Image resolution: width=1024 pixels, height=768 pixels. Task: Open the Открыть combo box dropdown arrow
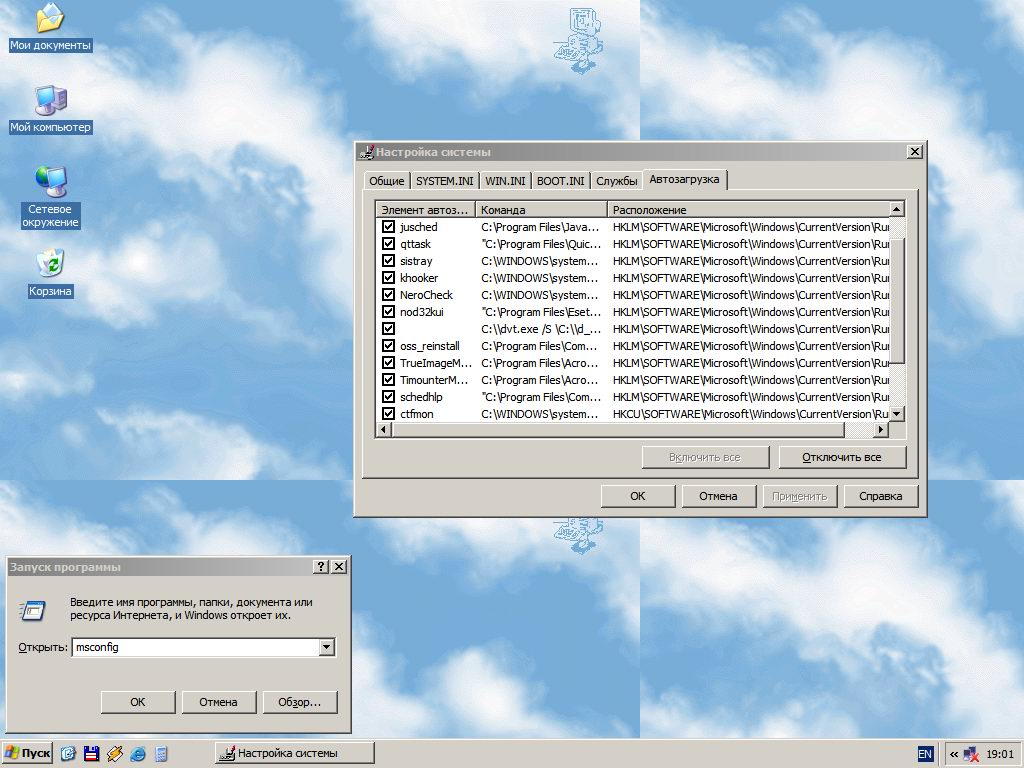(x=327, y=647)
